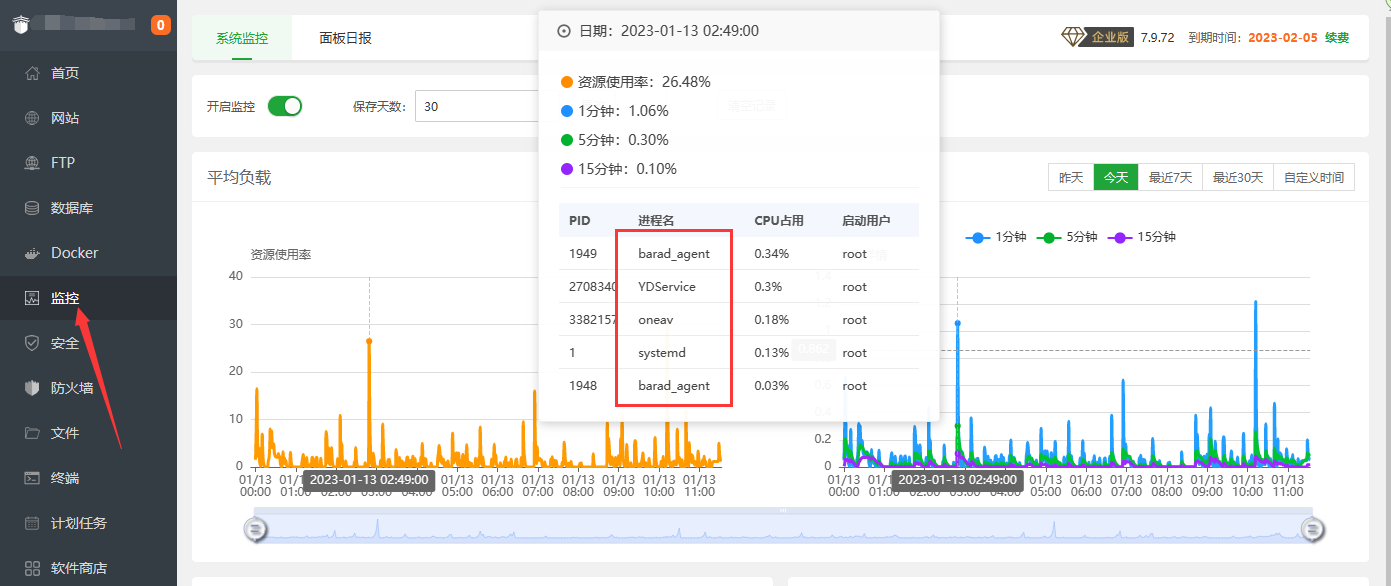This screenshot has width=1391, height=586.
Task: Click the left handle of the zoom slider
Action: tap(256, 530)
